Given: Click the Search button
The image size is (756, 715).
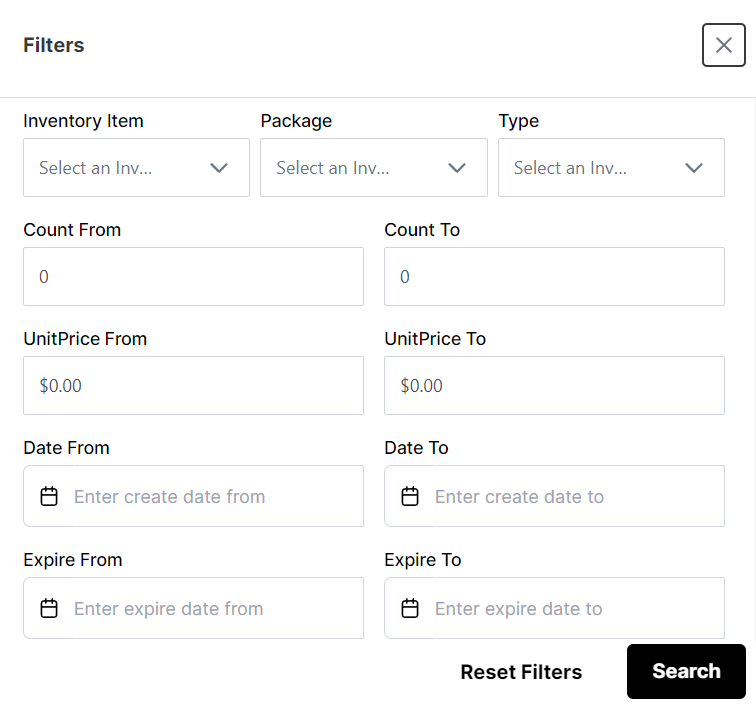Looking at the screenshot, I should tap(686, 671).
